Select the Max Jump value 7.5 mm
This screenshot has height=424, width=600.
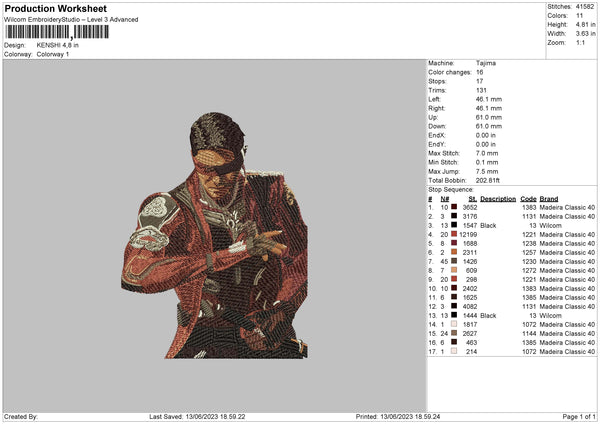pos(487,171)
